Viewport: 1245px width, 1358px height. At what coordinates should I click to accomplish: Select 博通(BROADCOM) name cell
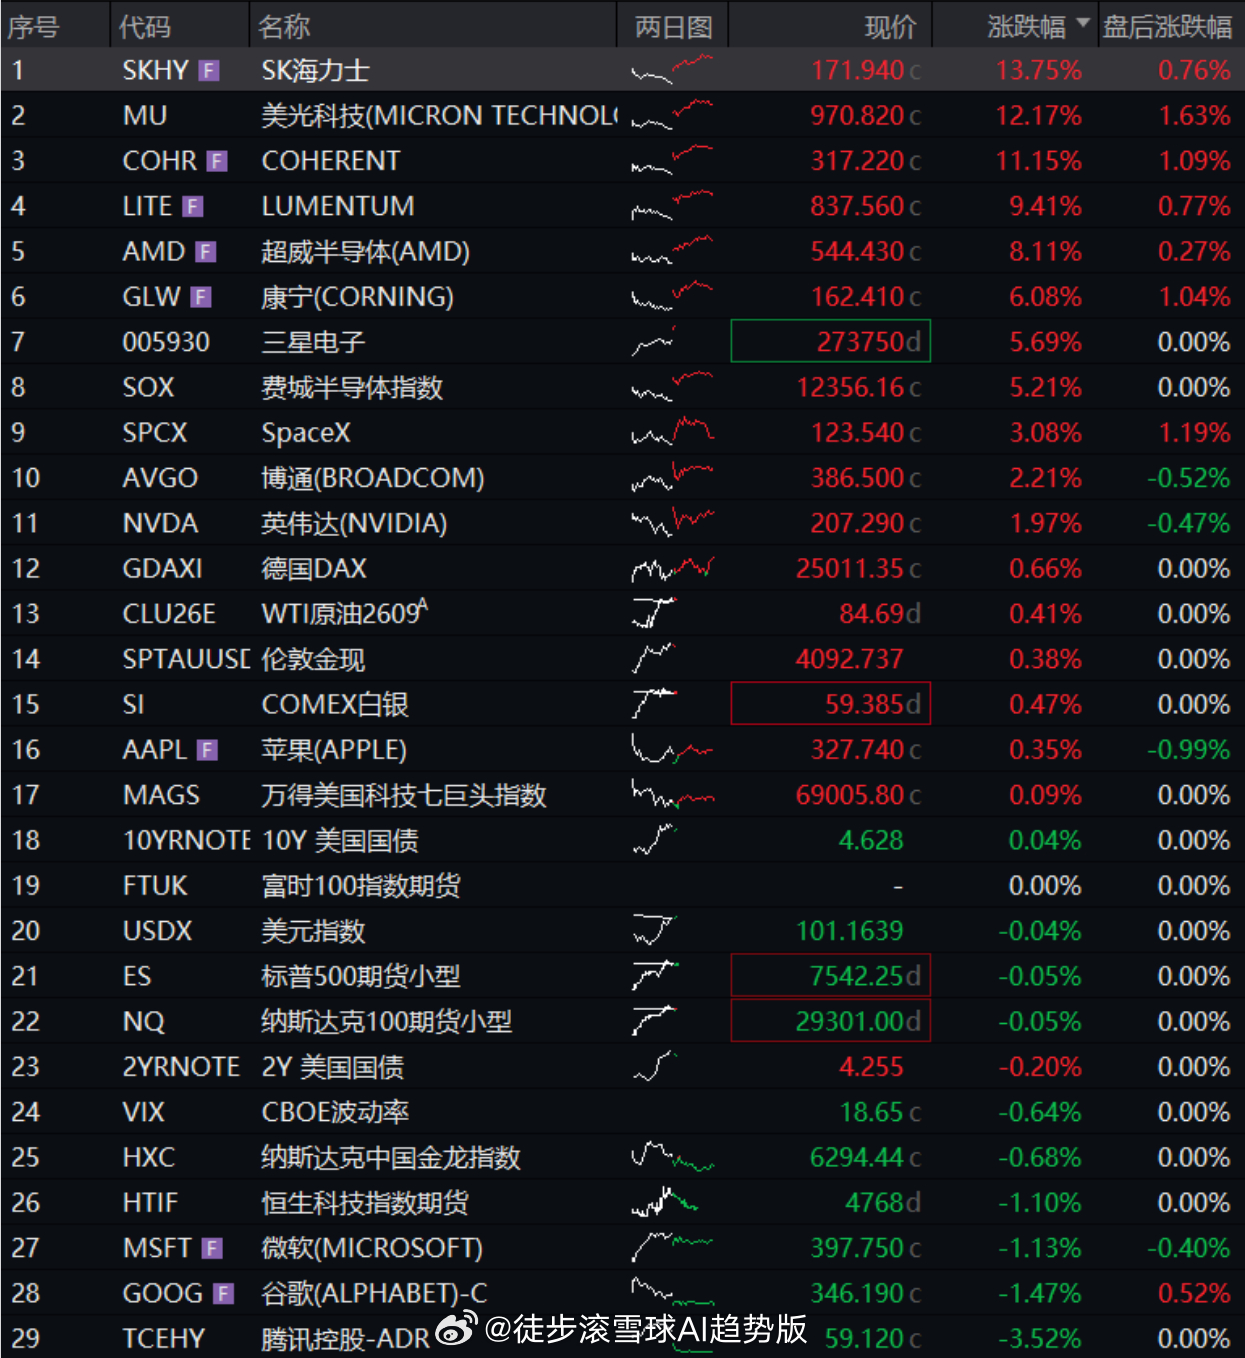[372, 478]
